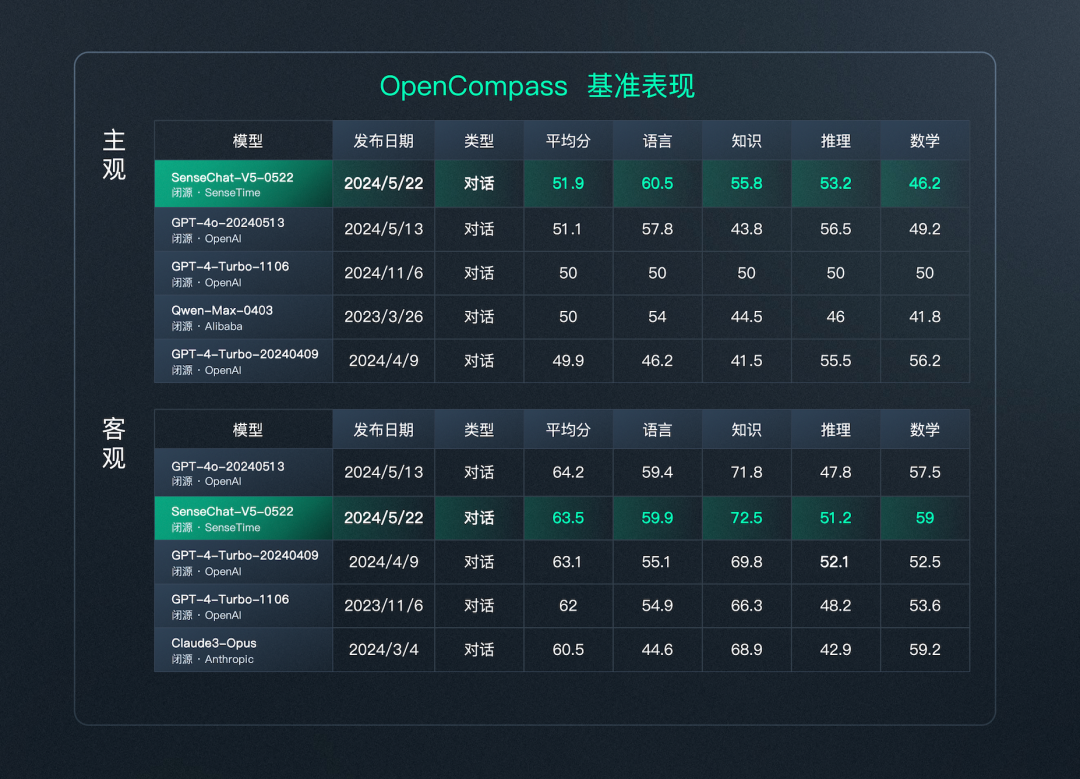
Task: Click Qwen-Max-0403 language score 54
Action: 657,317
